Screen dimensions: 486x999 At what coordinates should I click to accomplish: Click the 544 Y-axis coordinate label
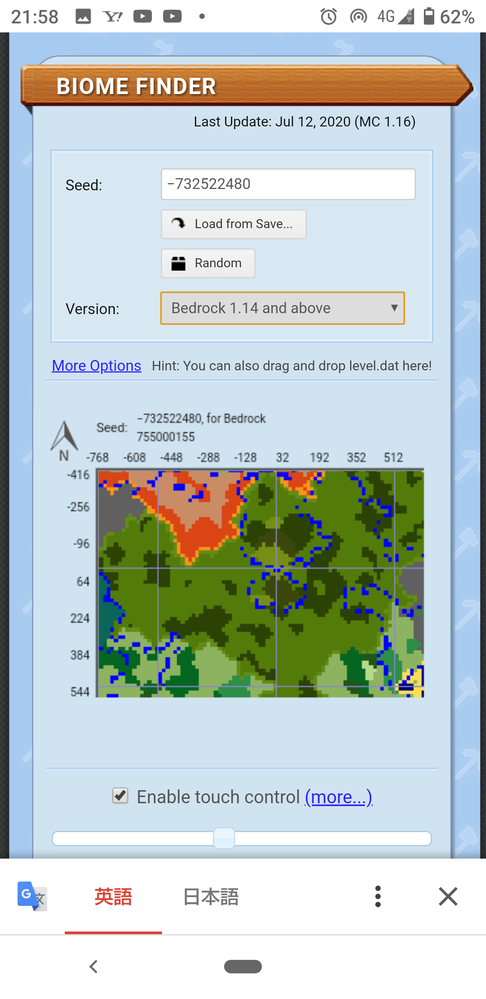[x=80, y=692]
